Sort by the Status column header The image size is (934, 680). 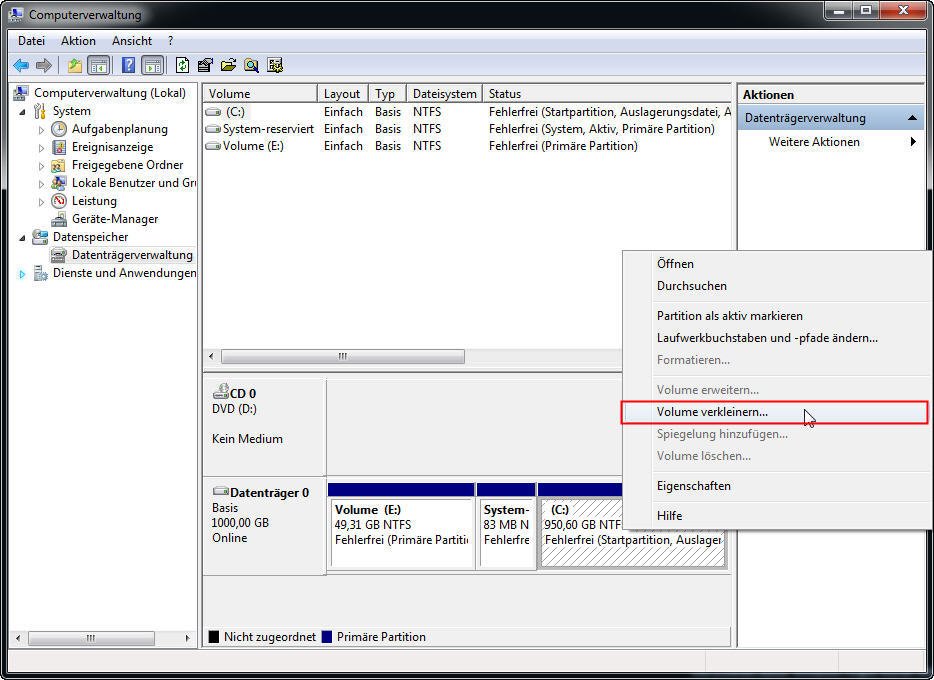(x=607, y=93)
